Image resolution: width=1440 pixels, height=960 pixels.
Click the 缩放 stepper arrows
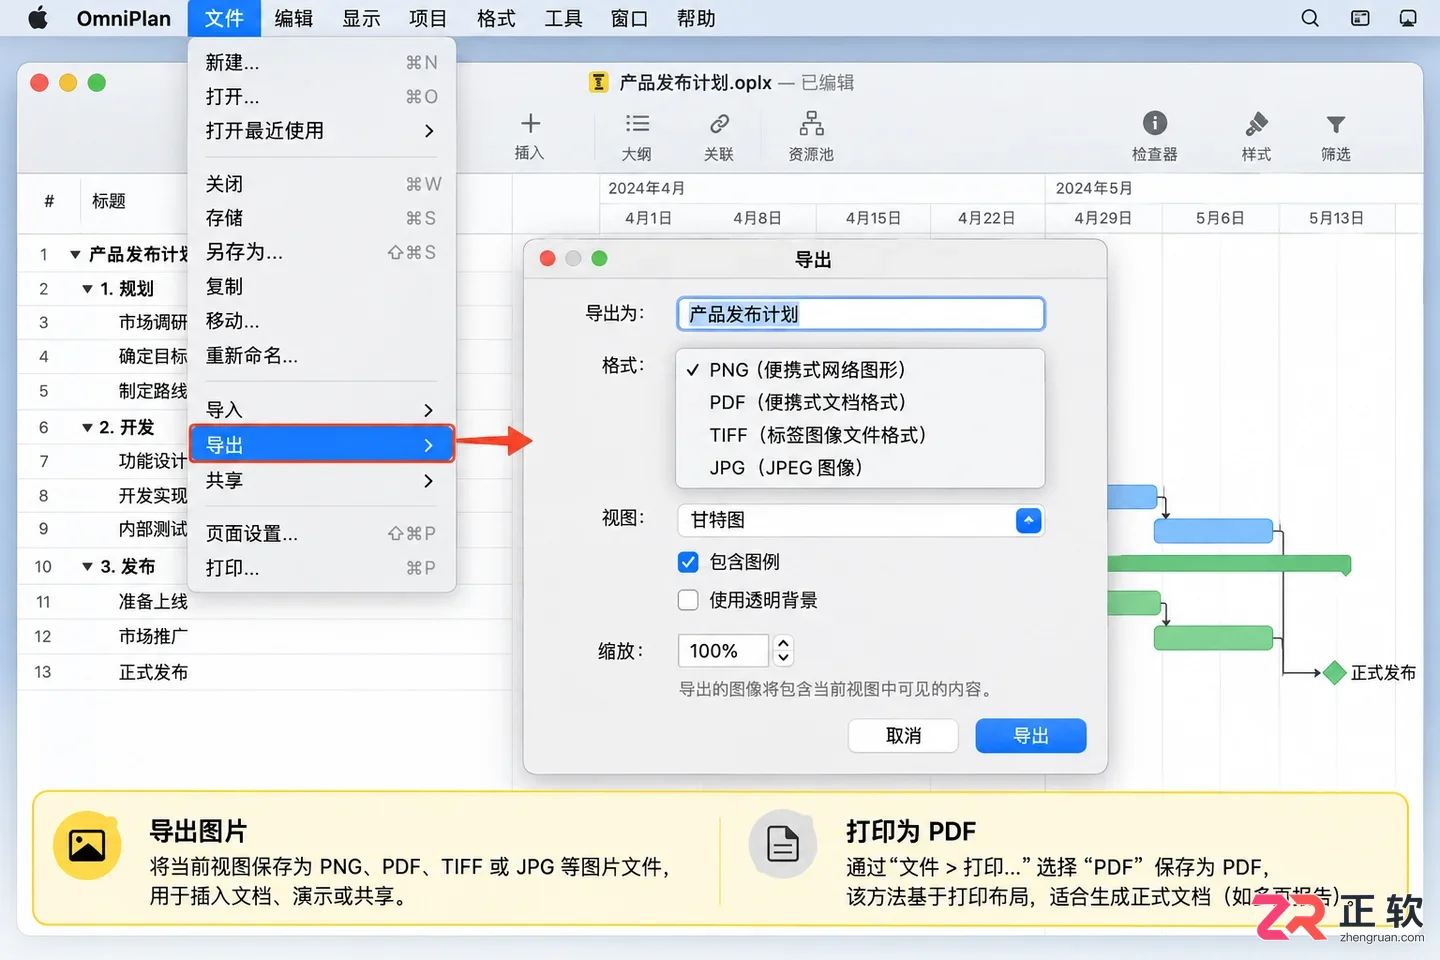coord(783,651)
